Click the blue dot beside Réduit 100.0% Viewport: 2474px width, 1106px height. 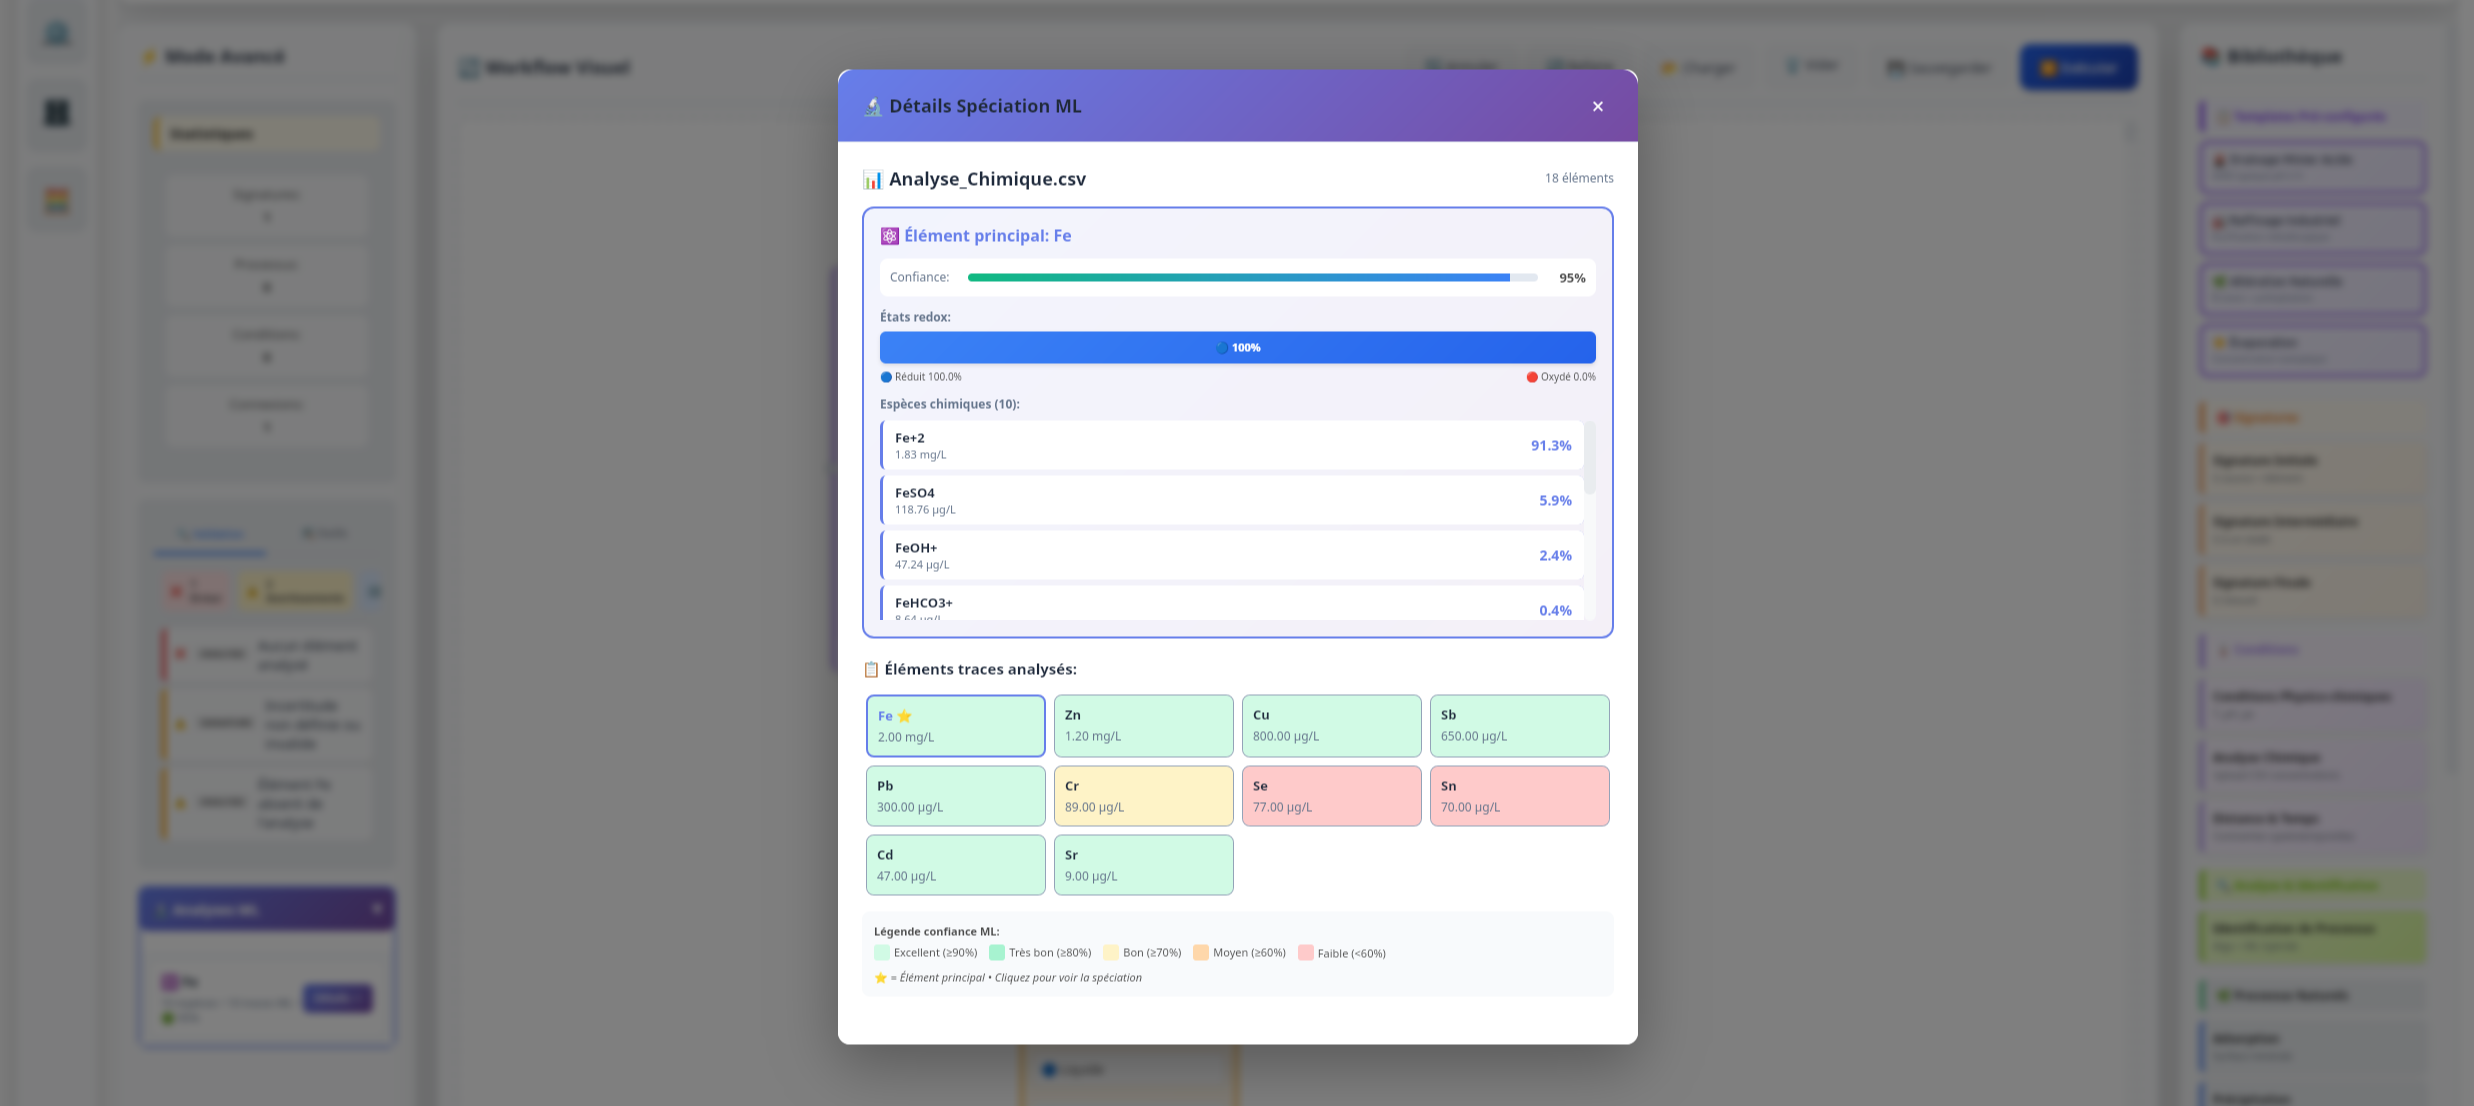[885, 377]
